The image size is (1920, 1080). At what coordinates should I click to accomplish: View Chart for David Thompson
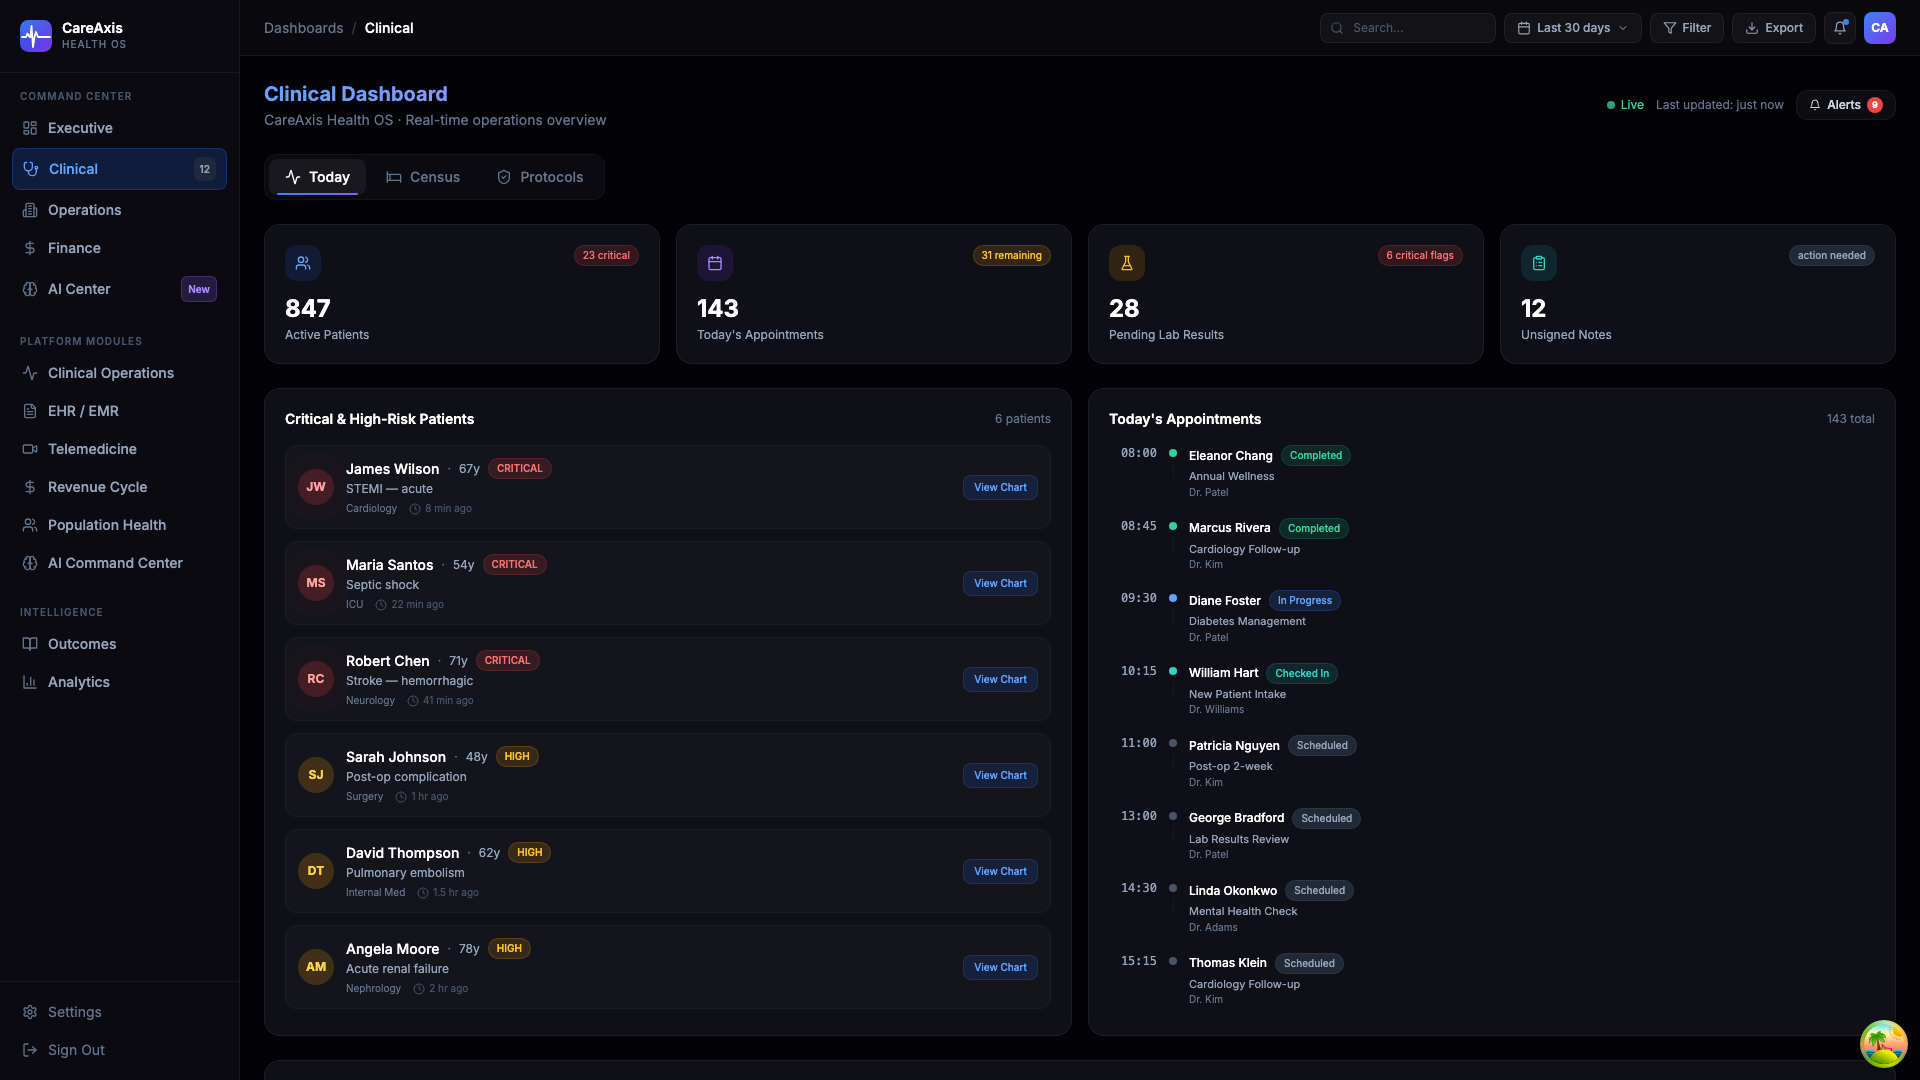(x=1000, y=871)
